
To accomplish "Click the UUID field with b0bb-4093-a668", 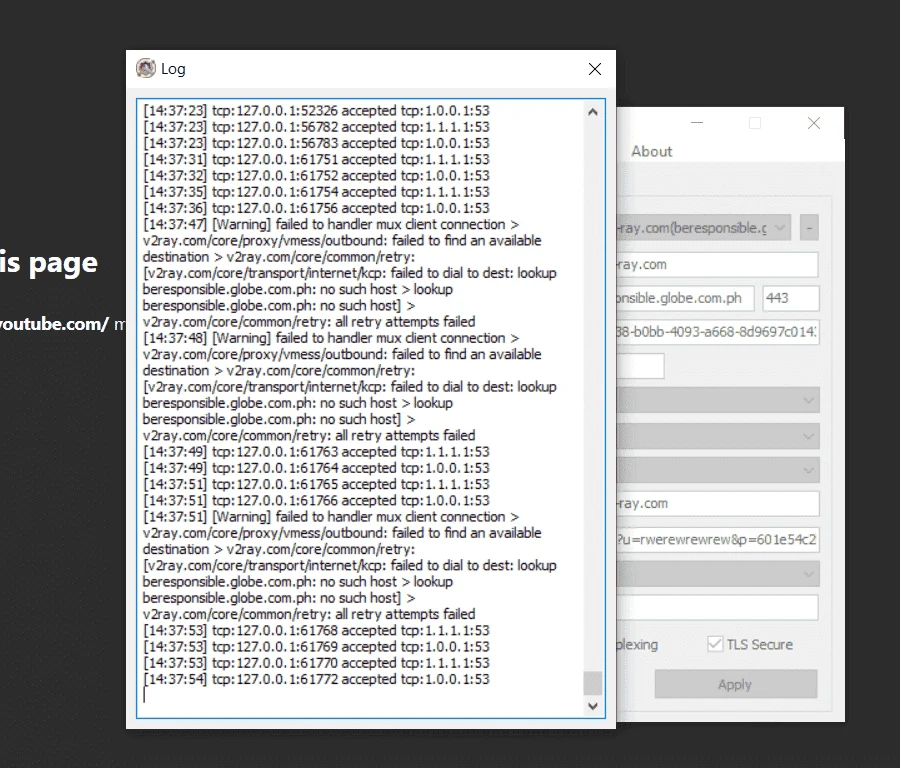I will [x=717, y=332].
